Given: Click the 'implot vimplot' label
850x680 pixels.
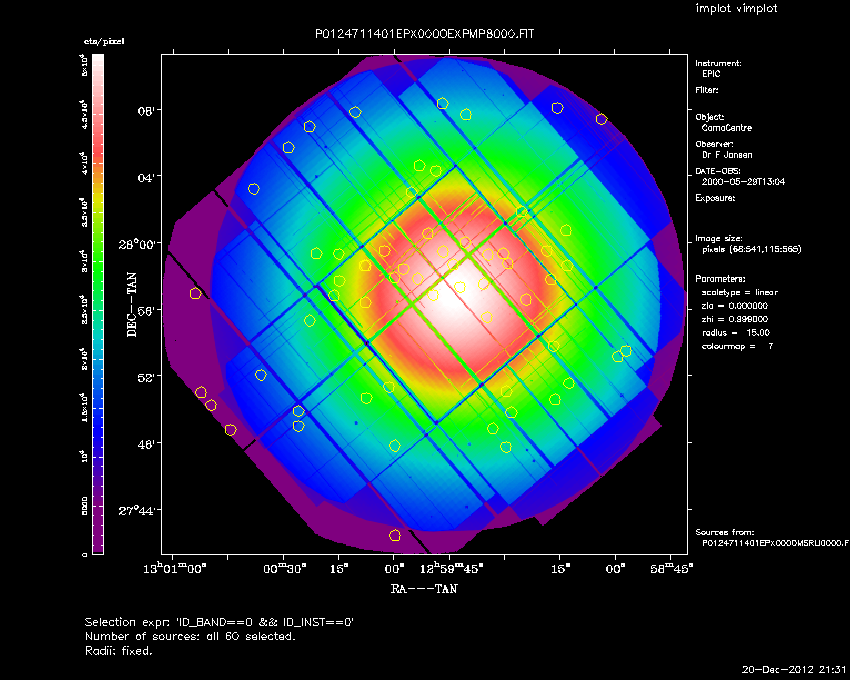Looking at the screenshot, I should pos(736,9).
